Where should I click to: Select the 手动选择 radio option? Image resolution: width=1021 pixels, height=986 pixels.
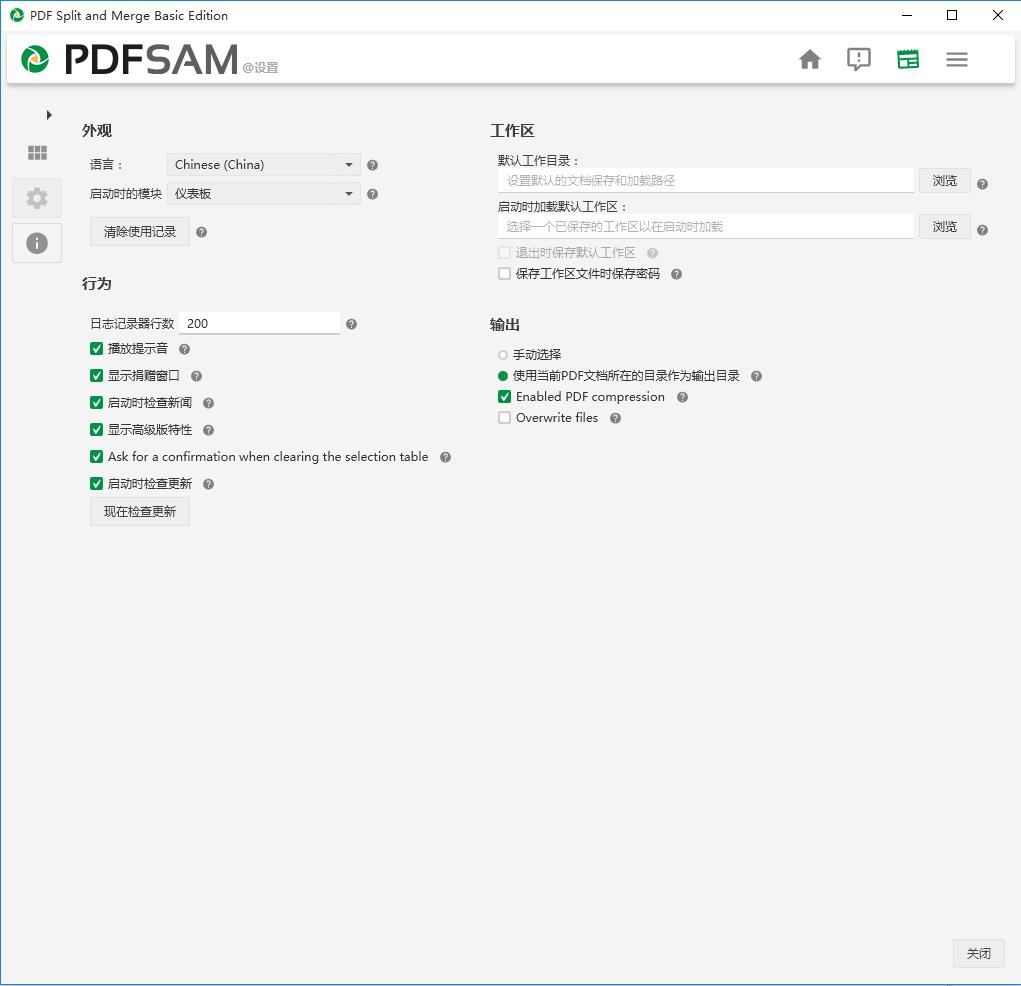tap(503, 355)
